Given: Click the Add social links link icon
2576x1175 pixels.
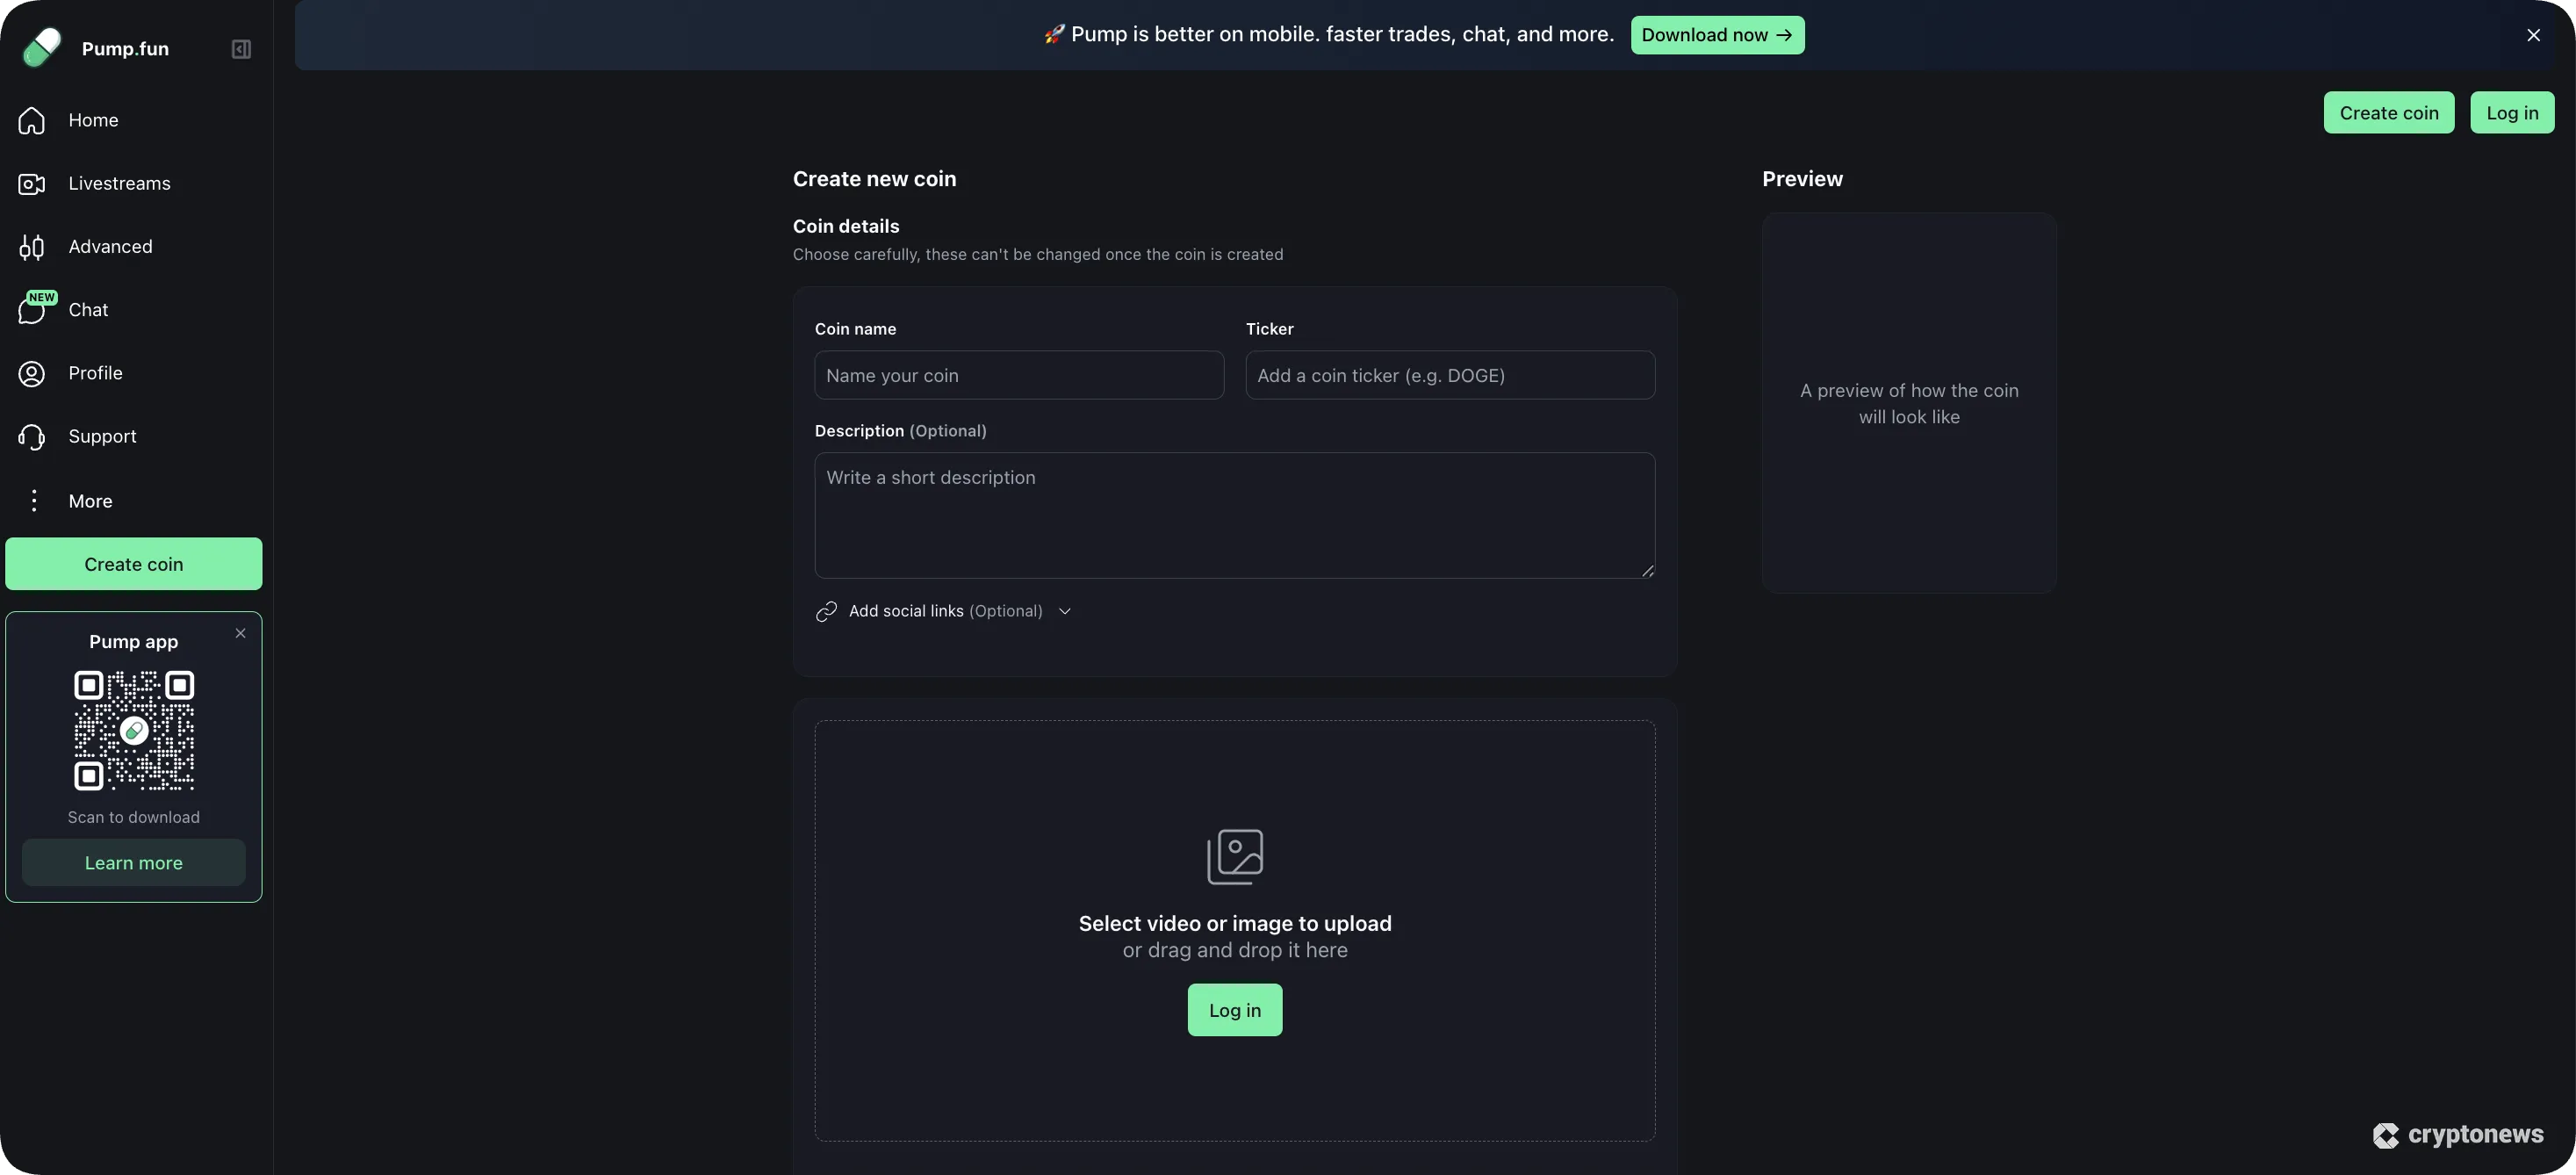Looking at the screenshot, I should click(x=826, y=611).
